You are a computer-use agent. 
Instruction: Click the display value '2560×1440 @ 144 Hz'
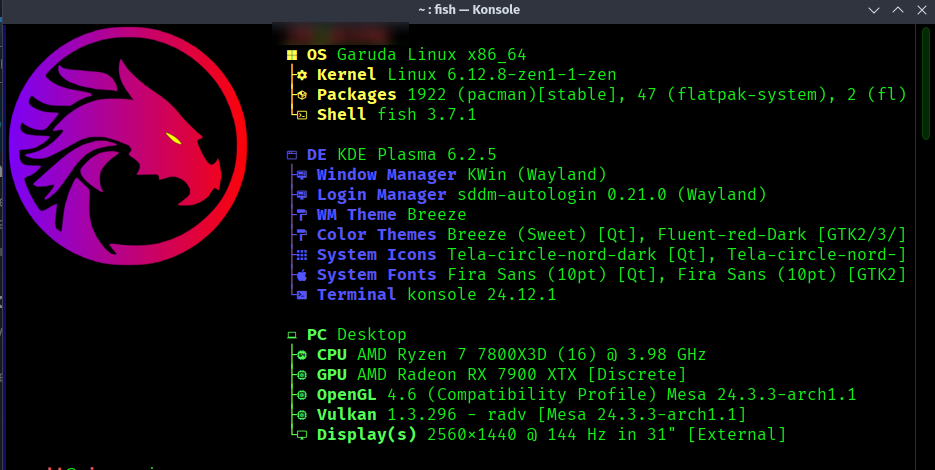[517, 434]
